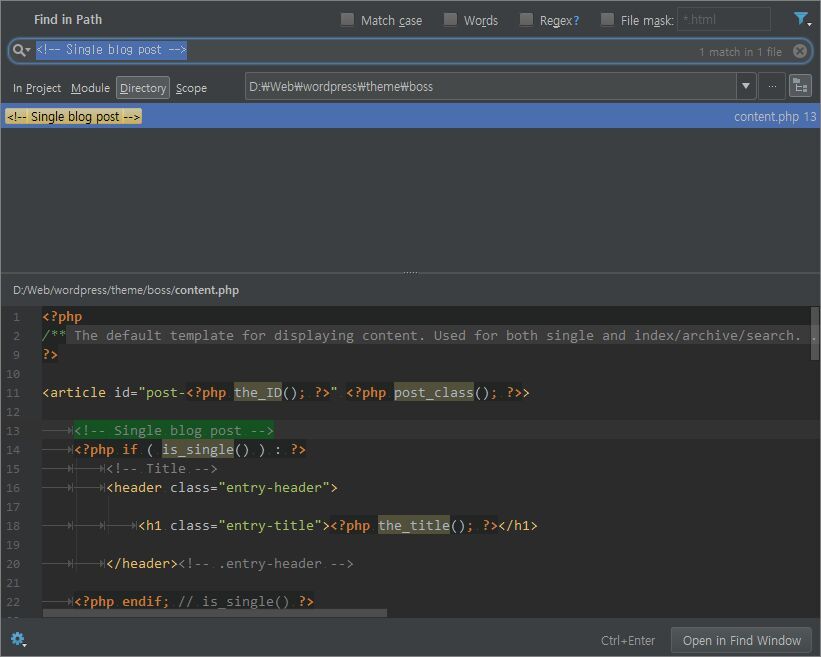
Task: Click the horizontal scrollbar in code preview
Action: (x=215, y=613)
